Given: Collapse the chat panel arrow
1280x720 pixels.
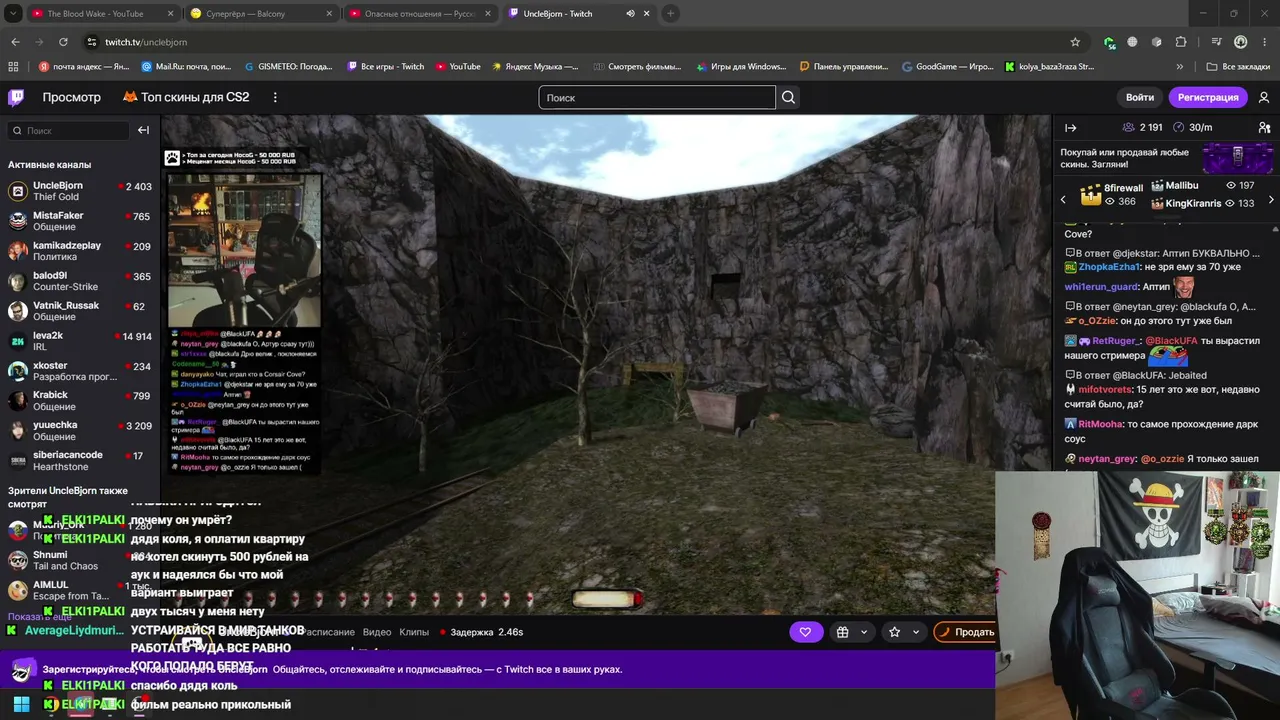Looking at the screenshot, I should [x=1070, y=127].
